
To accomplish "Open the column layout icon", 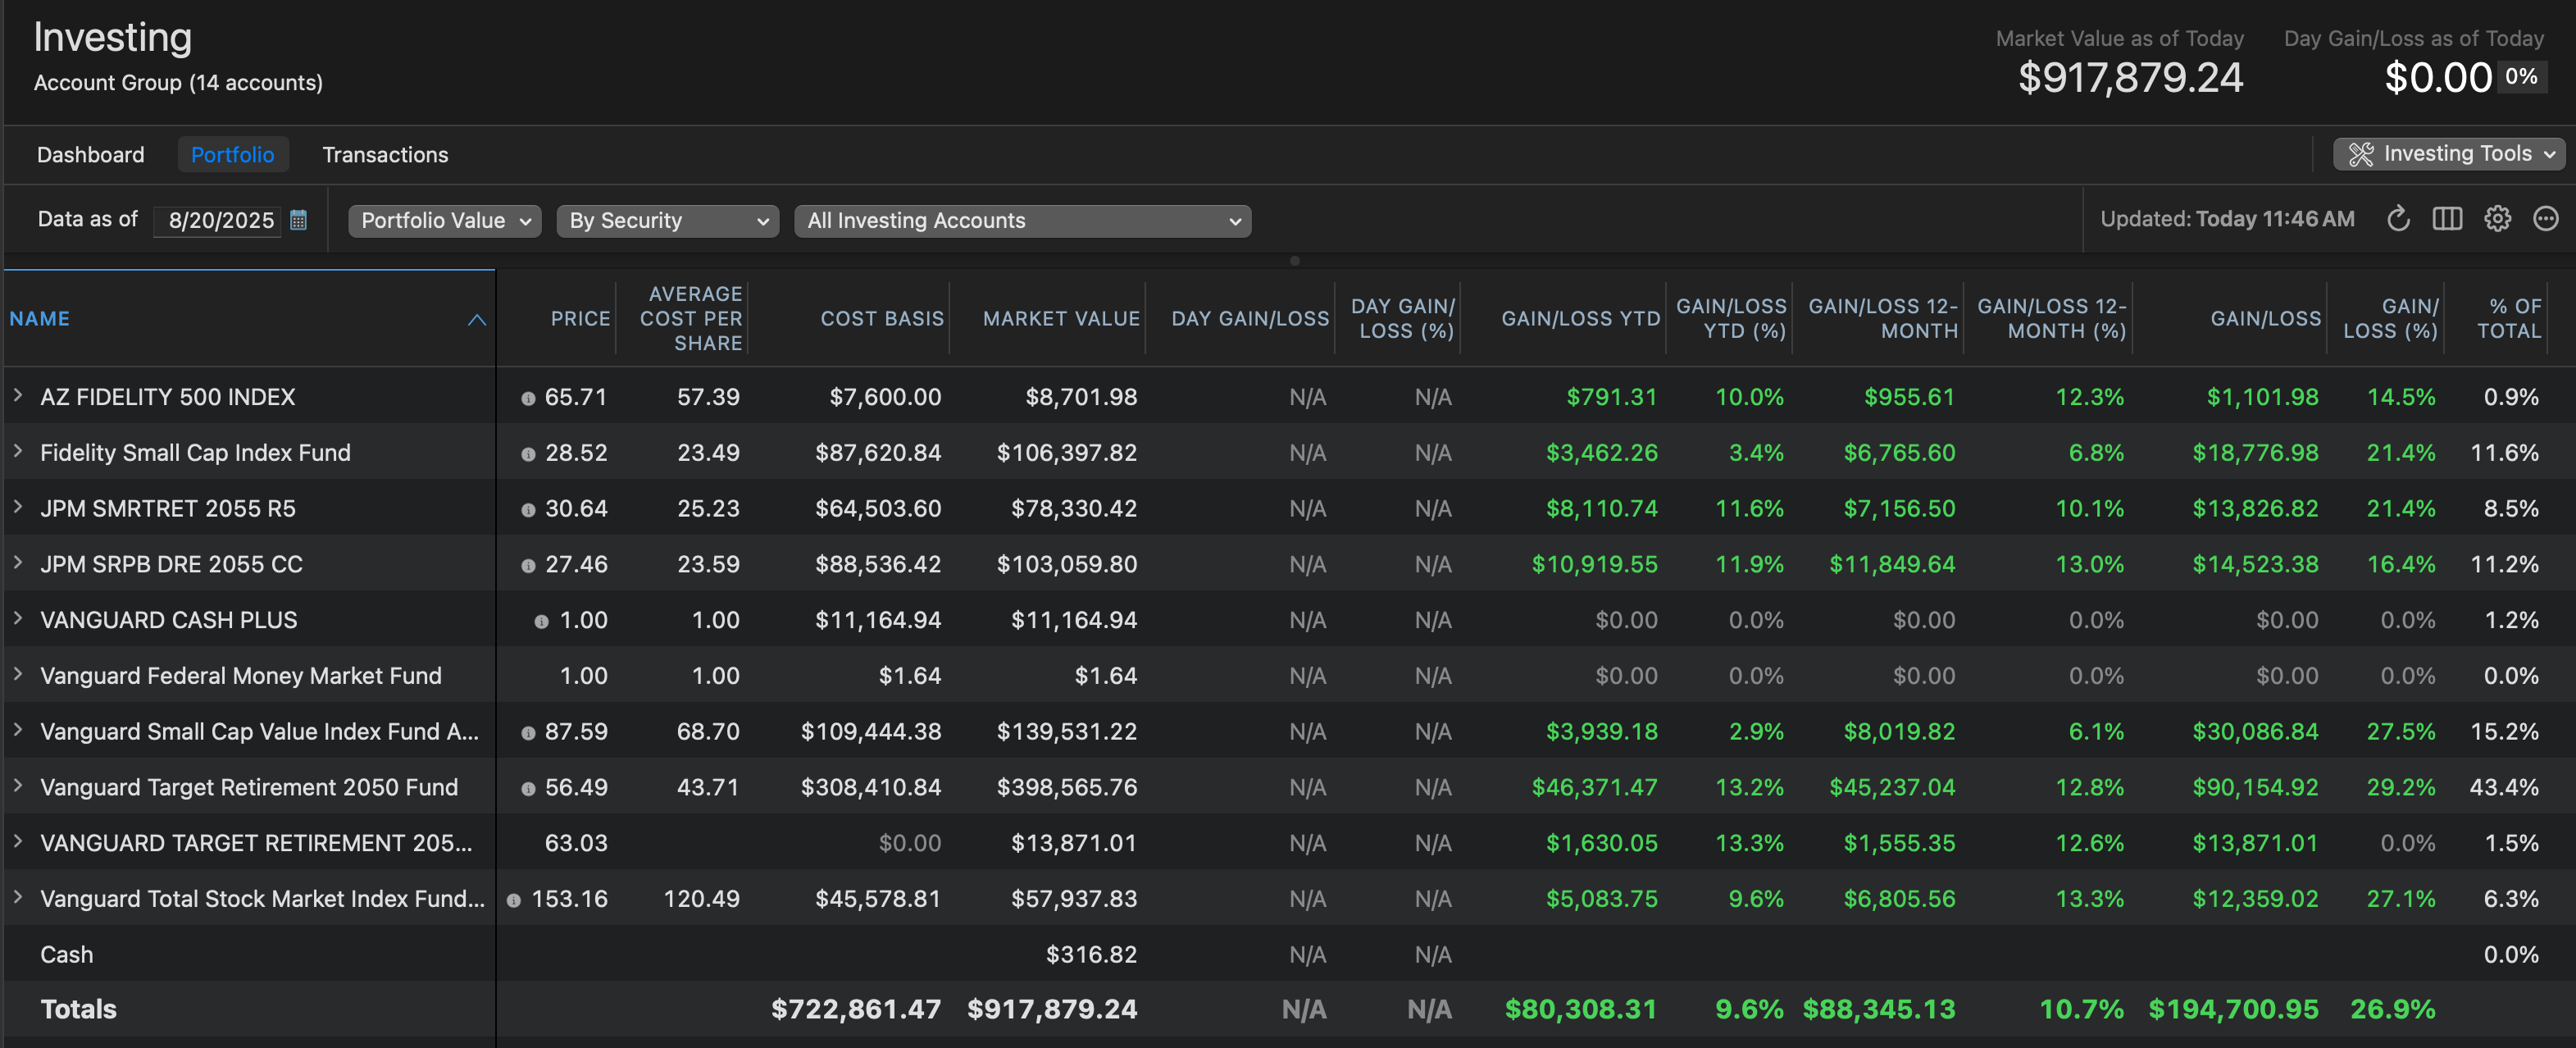I will tap(2447, 219).
